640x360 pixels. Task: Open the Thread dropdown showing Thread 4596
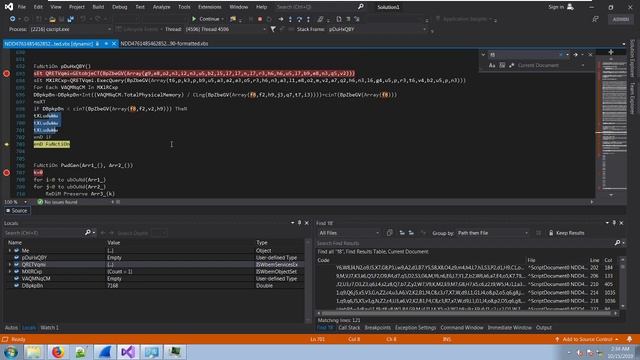[226, 29]
